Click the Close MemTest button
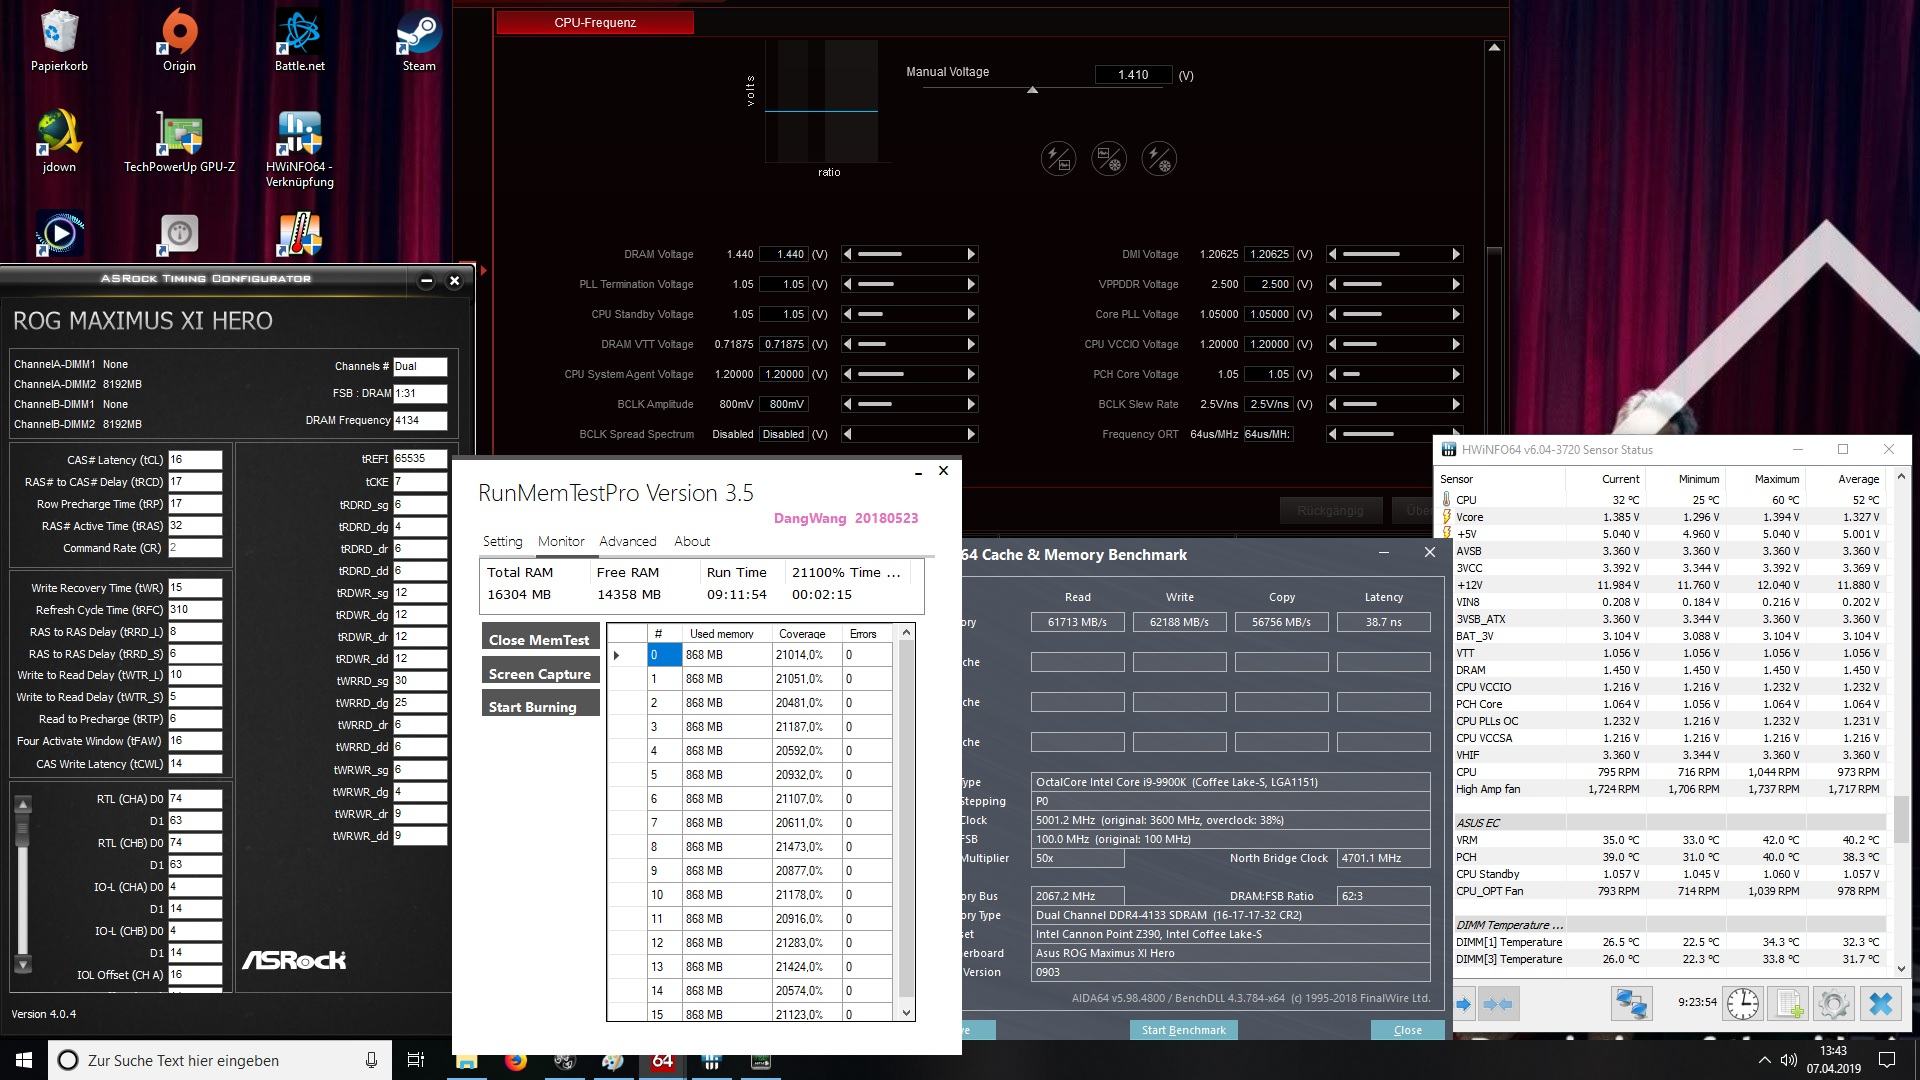Image resolution: width=1920 pixels, height=1080 pixels. click(x=540, y=637)
